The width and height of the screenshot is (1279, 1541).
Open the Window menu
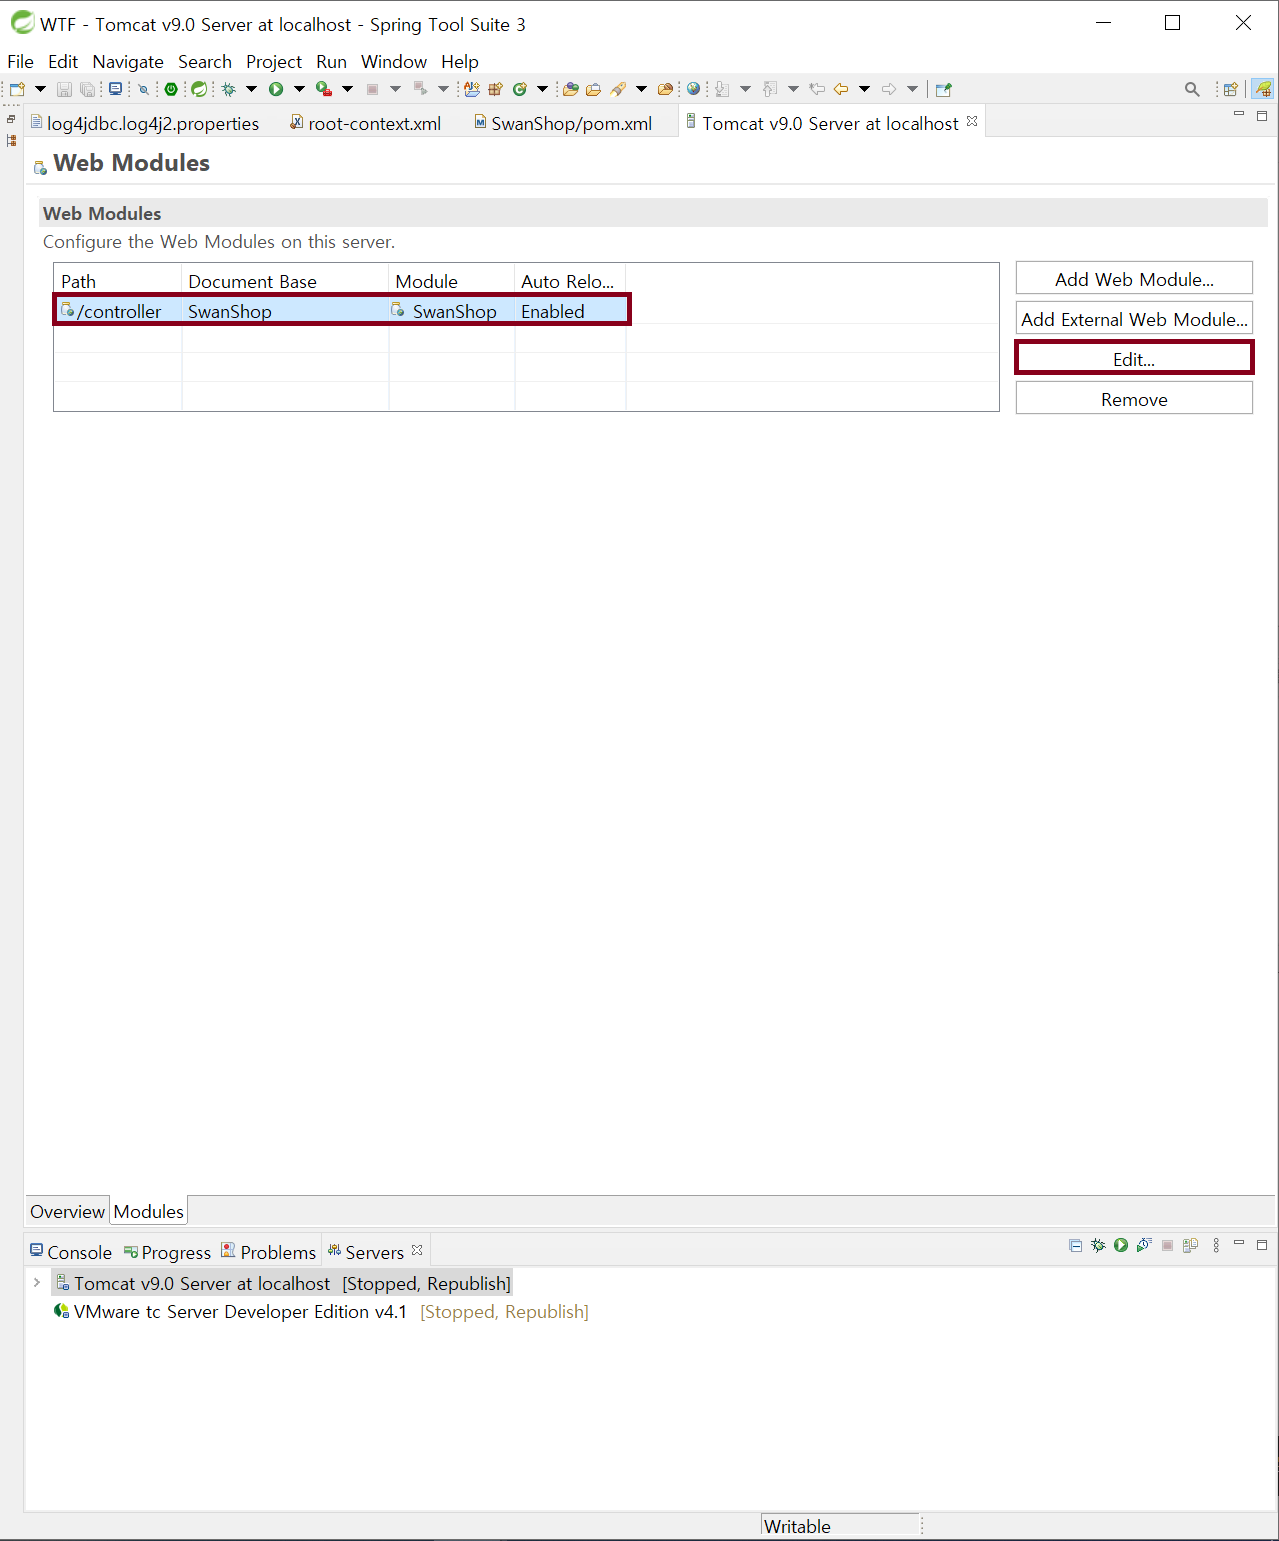[x=394, y=61]
